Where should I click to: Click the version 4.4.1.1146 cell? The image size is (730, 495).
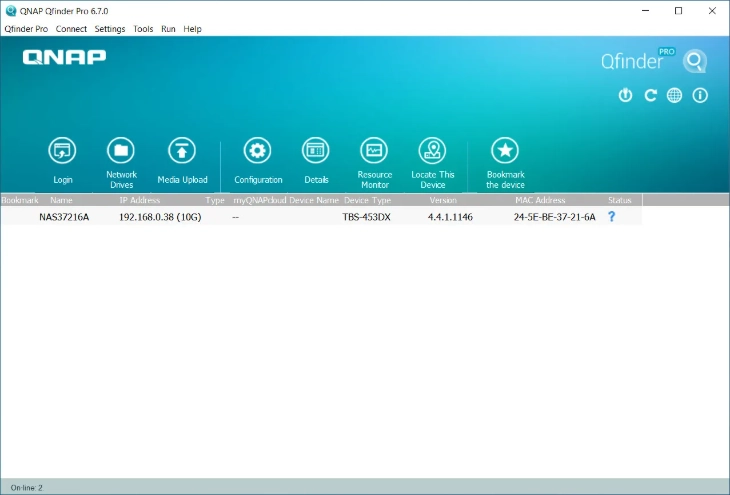click(450, 217)
